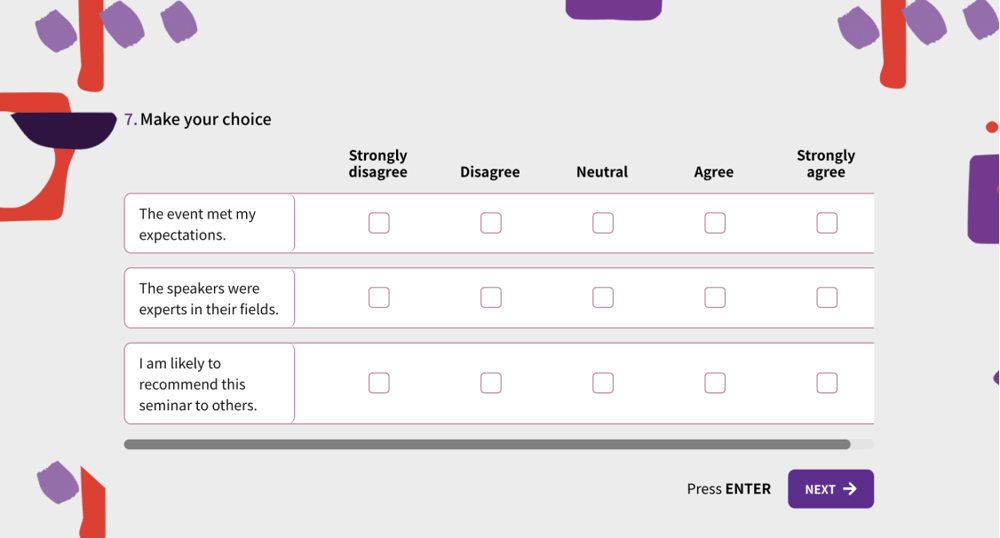The image size is (1000, 538).
Task: Check Disagree for event met expectations
Action: pos(491,223)
